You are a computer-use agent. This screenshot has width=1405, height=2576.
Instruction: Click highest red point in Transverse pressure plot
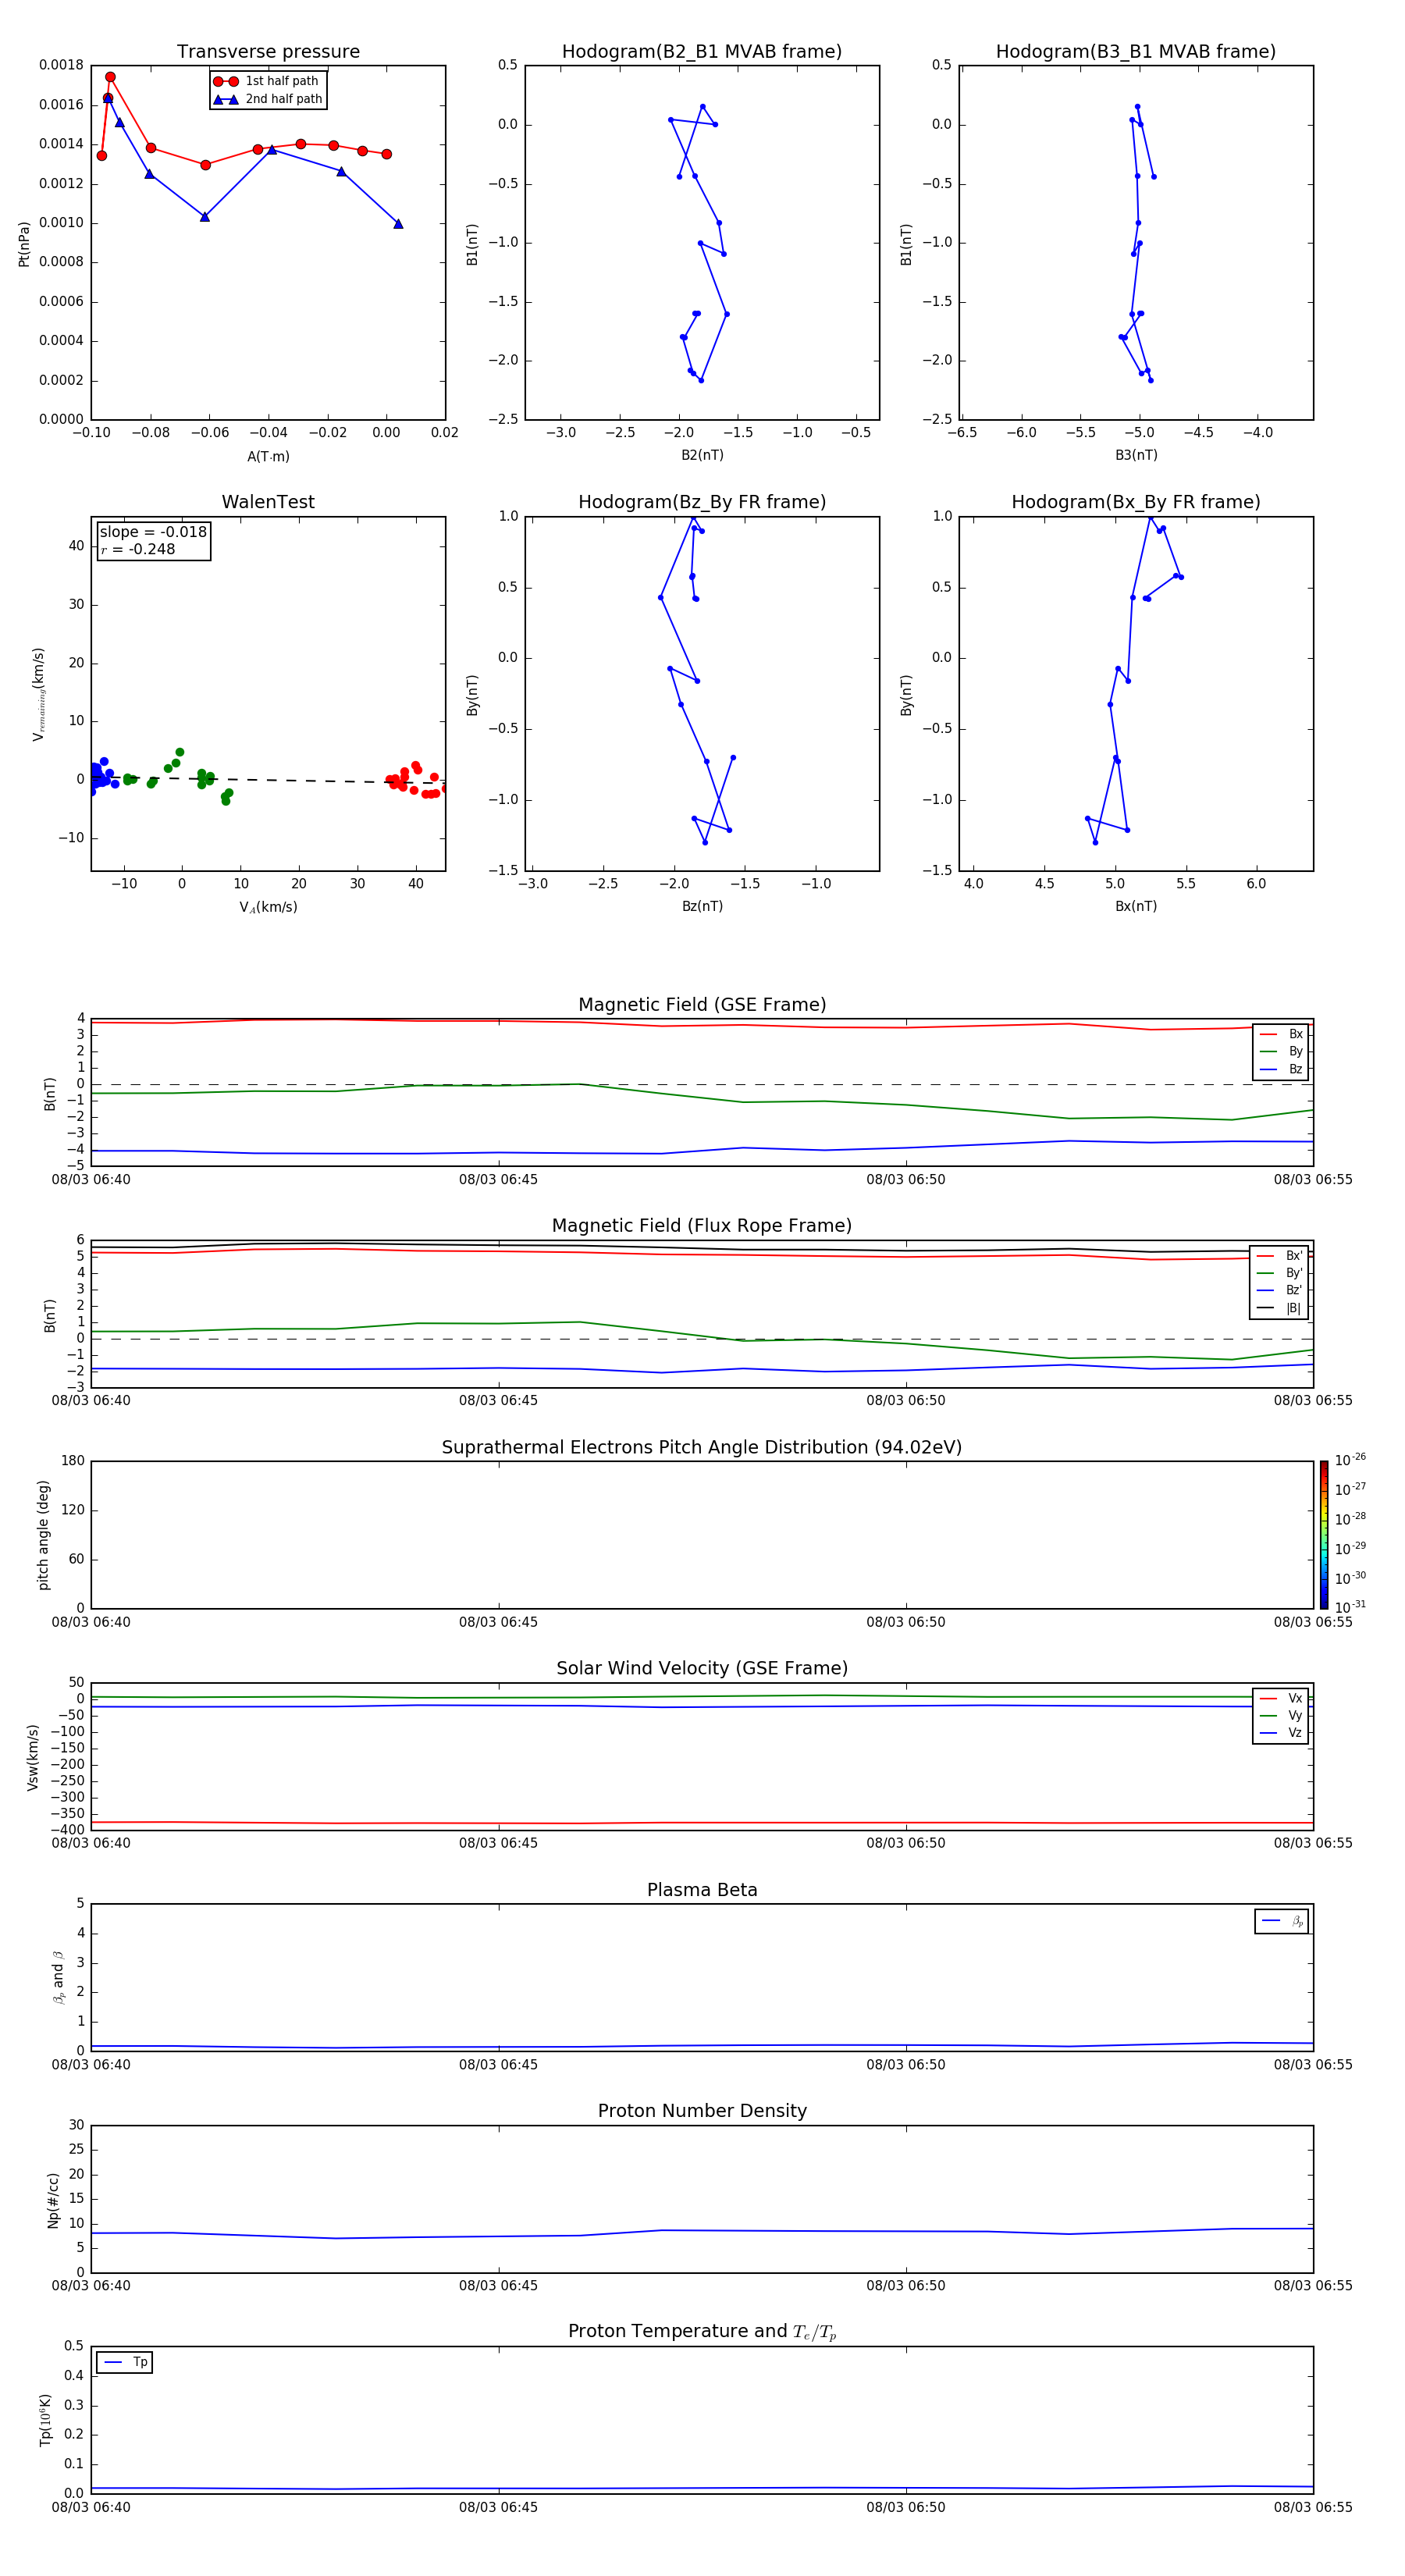pos(110,77)
